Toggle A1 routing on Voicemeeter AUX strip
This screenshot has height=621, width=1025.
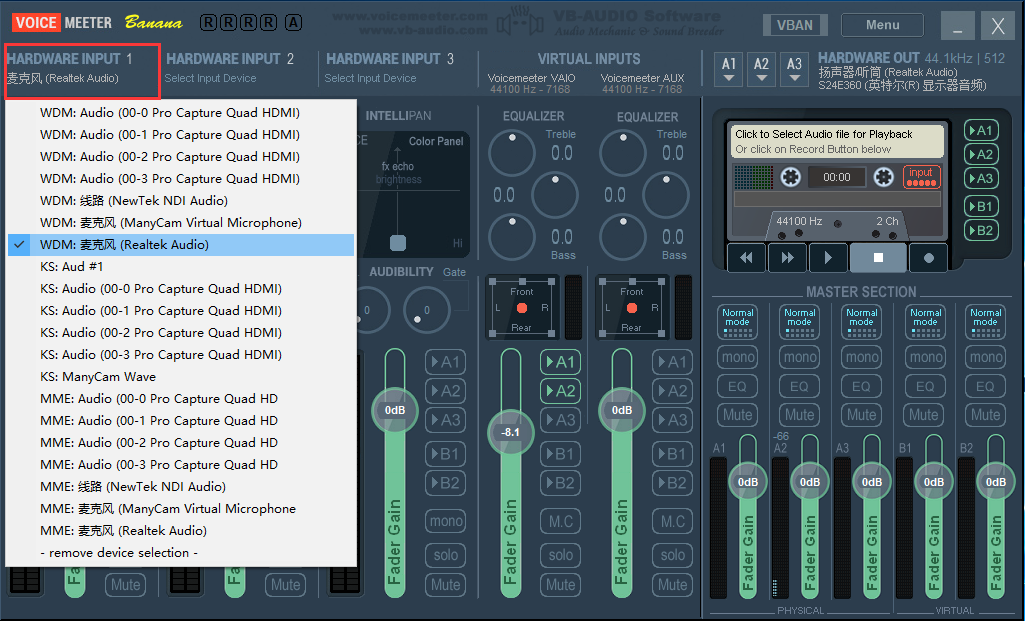(673, 362)
